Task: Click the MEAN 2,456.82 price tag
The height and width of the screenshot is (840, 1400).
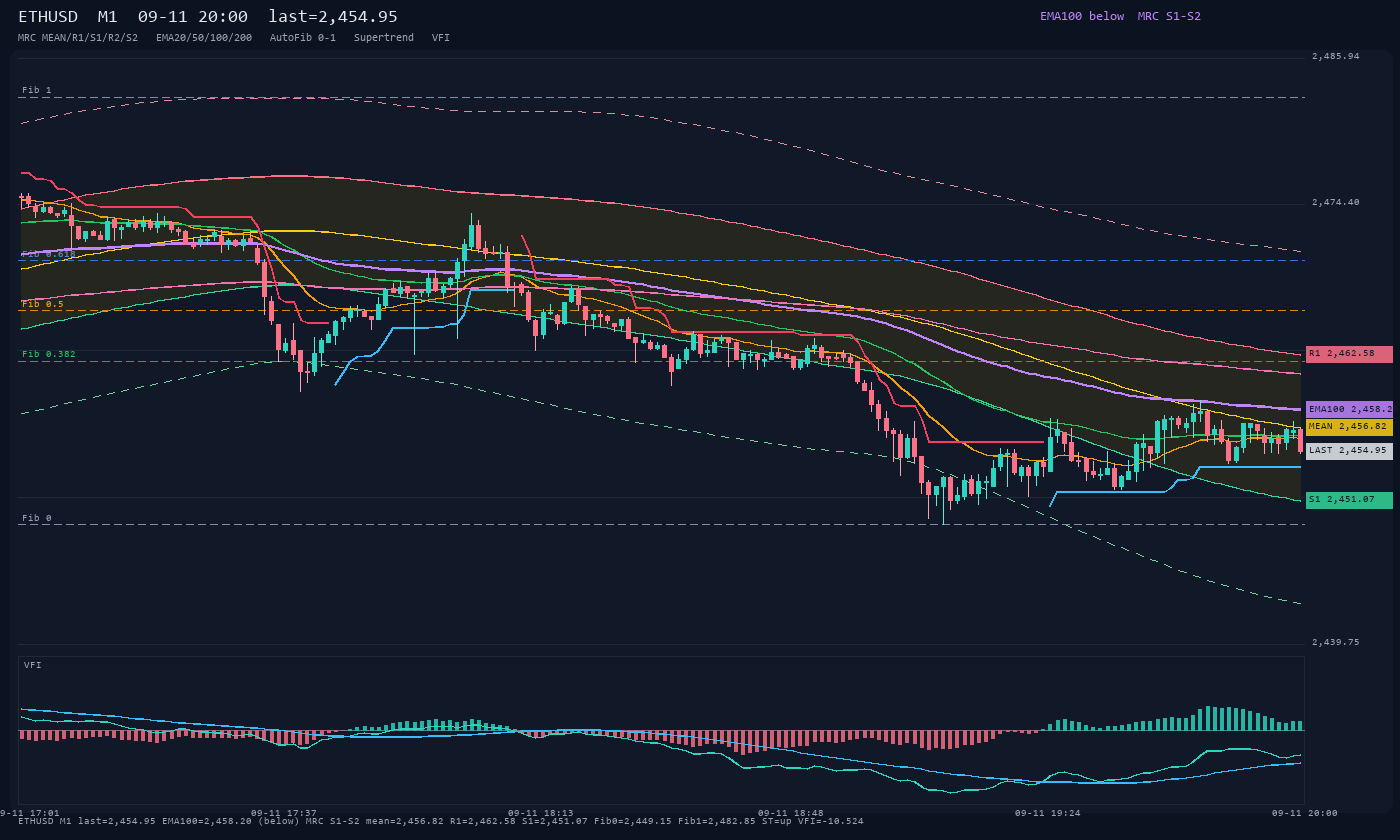Action: 1349,427
